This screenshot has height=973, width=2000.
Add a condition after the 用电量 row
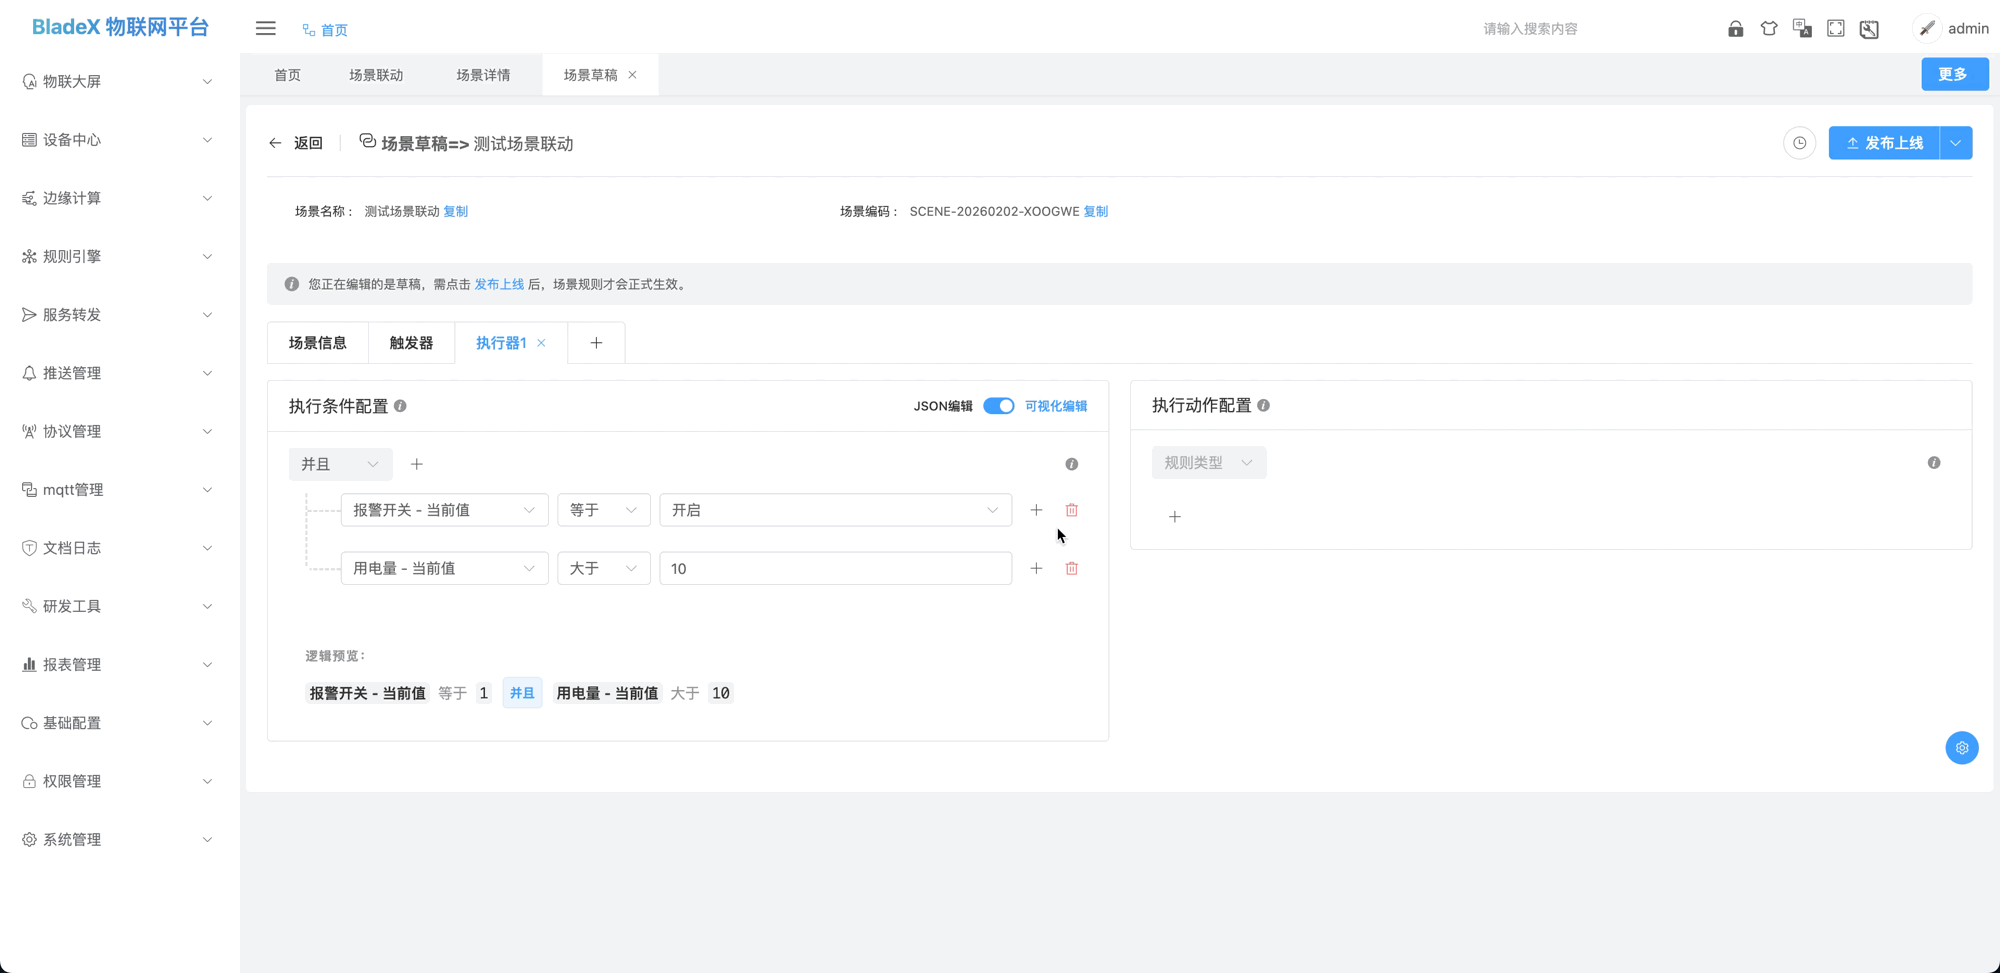[1036, 568]
